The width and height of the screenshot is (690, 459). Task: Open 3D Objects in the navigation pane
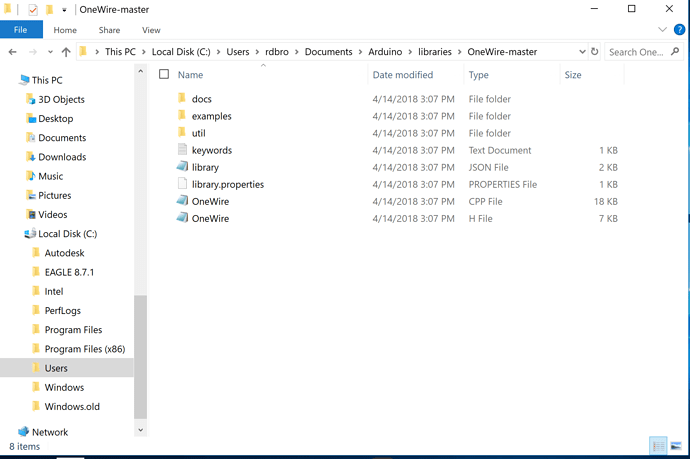coord(61,99)
